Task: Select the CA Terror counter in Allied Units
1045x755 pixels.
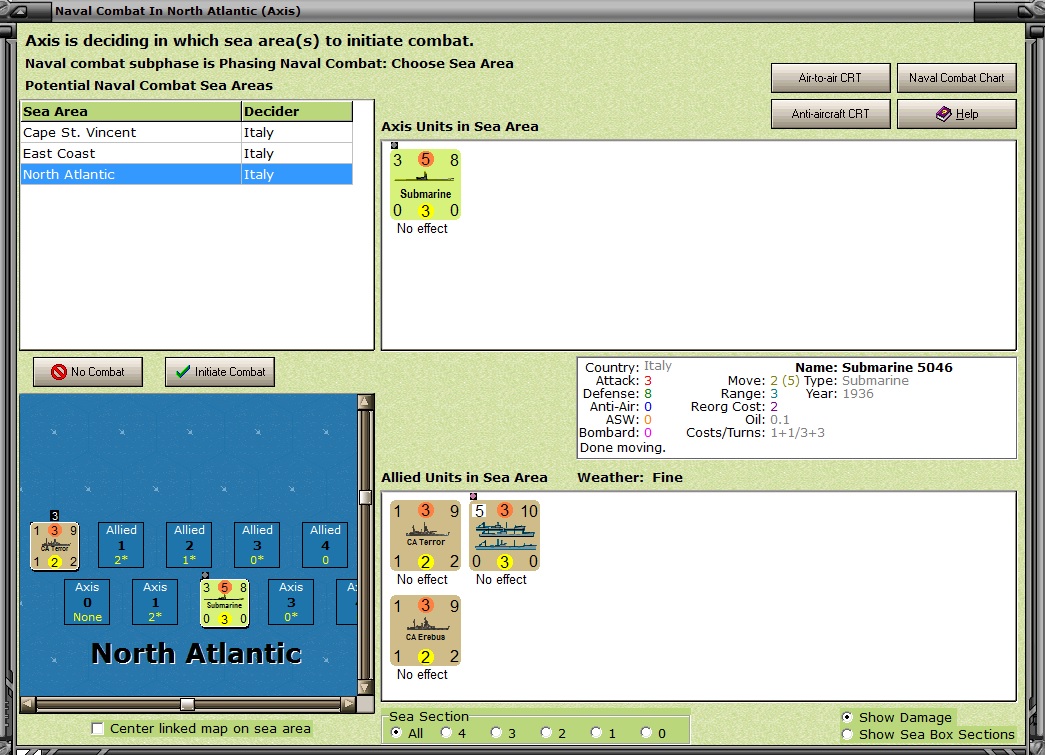Action: coord(425,536)
